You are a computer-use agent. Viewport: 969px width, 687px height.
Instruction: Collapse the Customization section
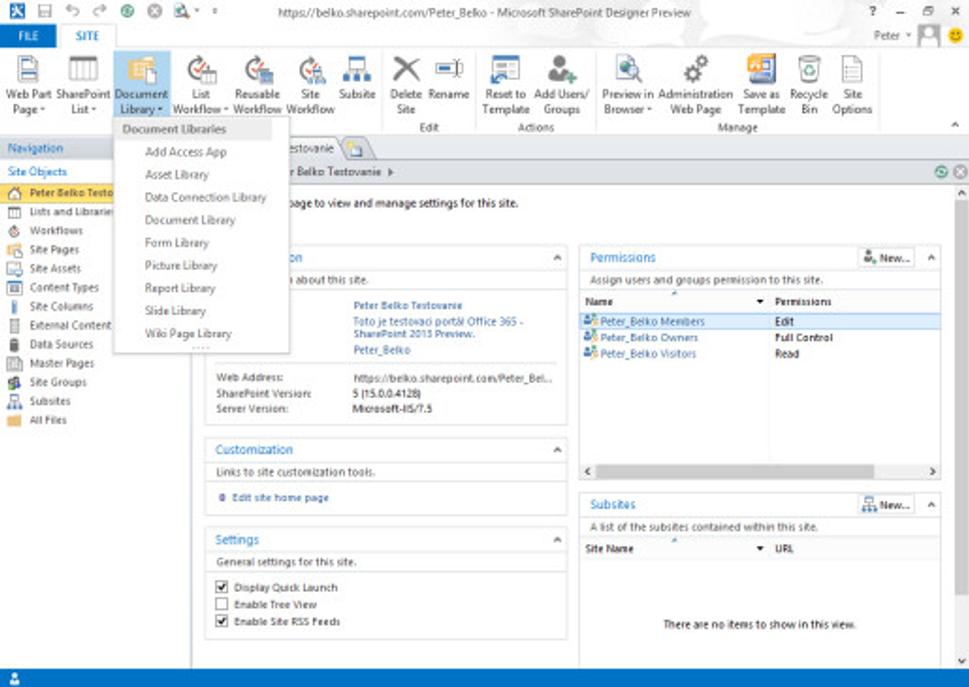pyautogui.click(x=557, y=450)
